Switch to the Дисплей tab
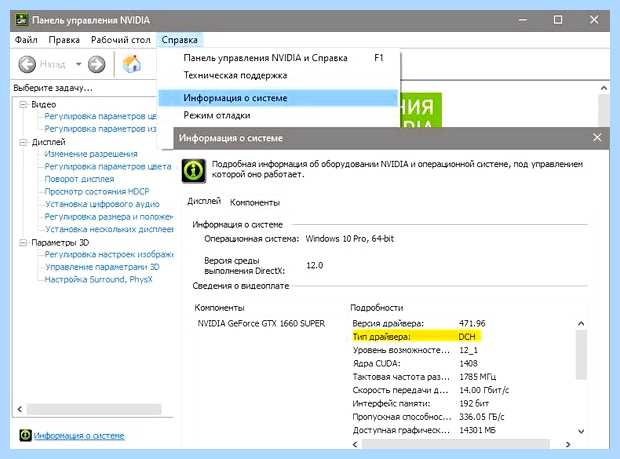Viewport: 620px width, 459px height. [x=204, y=201]
